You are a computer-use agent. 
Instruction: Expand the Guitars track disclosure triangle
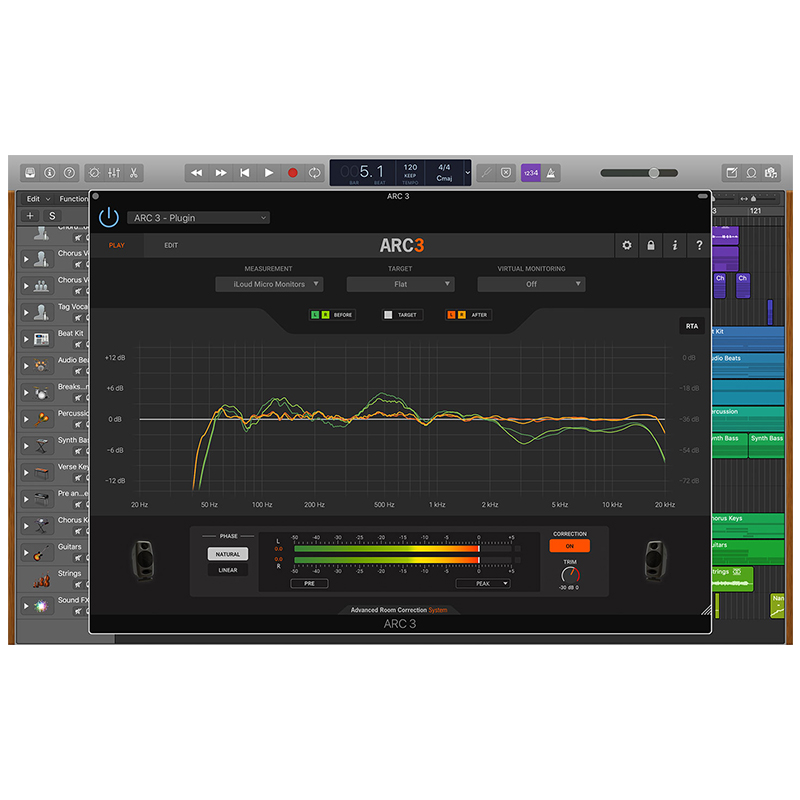coord(26,552)
